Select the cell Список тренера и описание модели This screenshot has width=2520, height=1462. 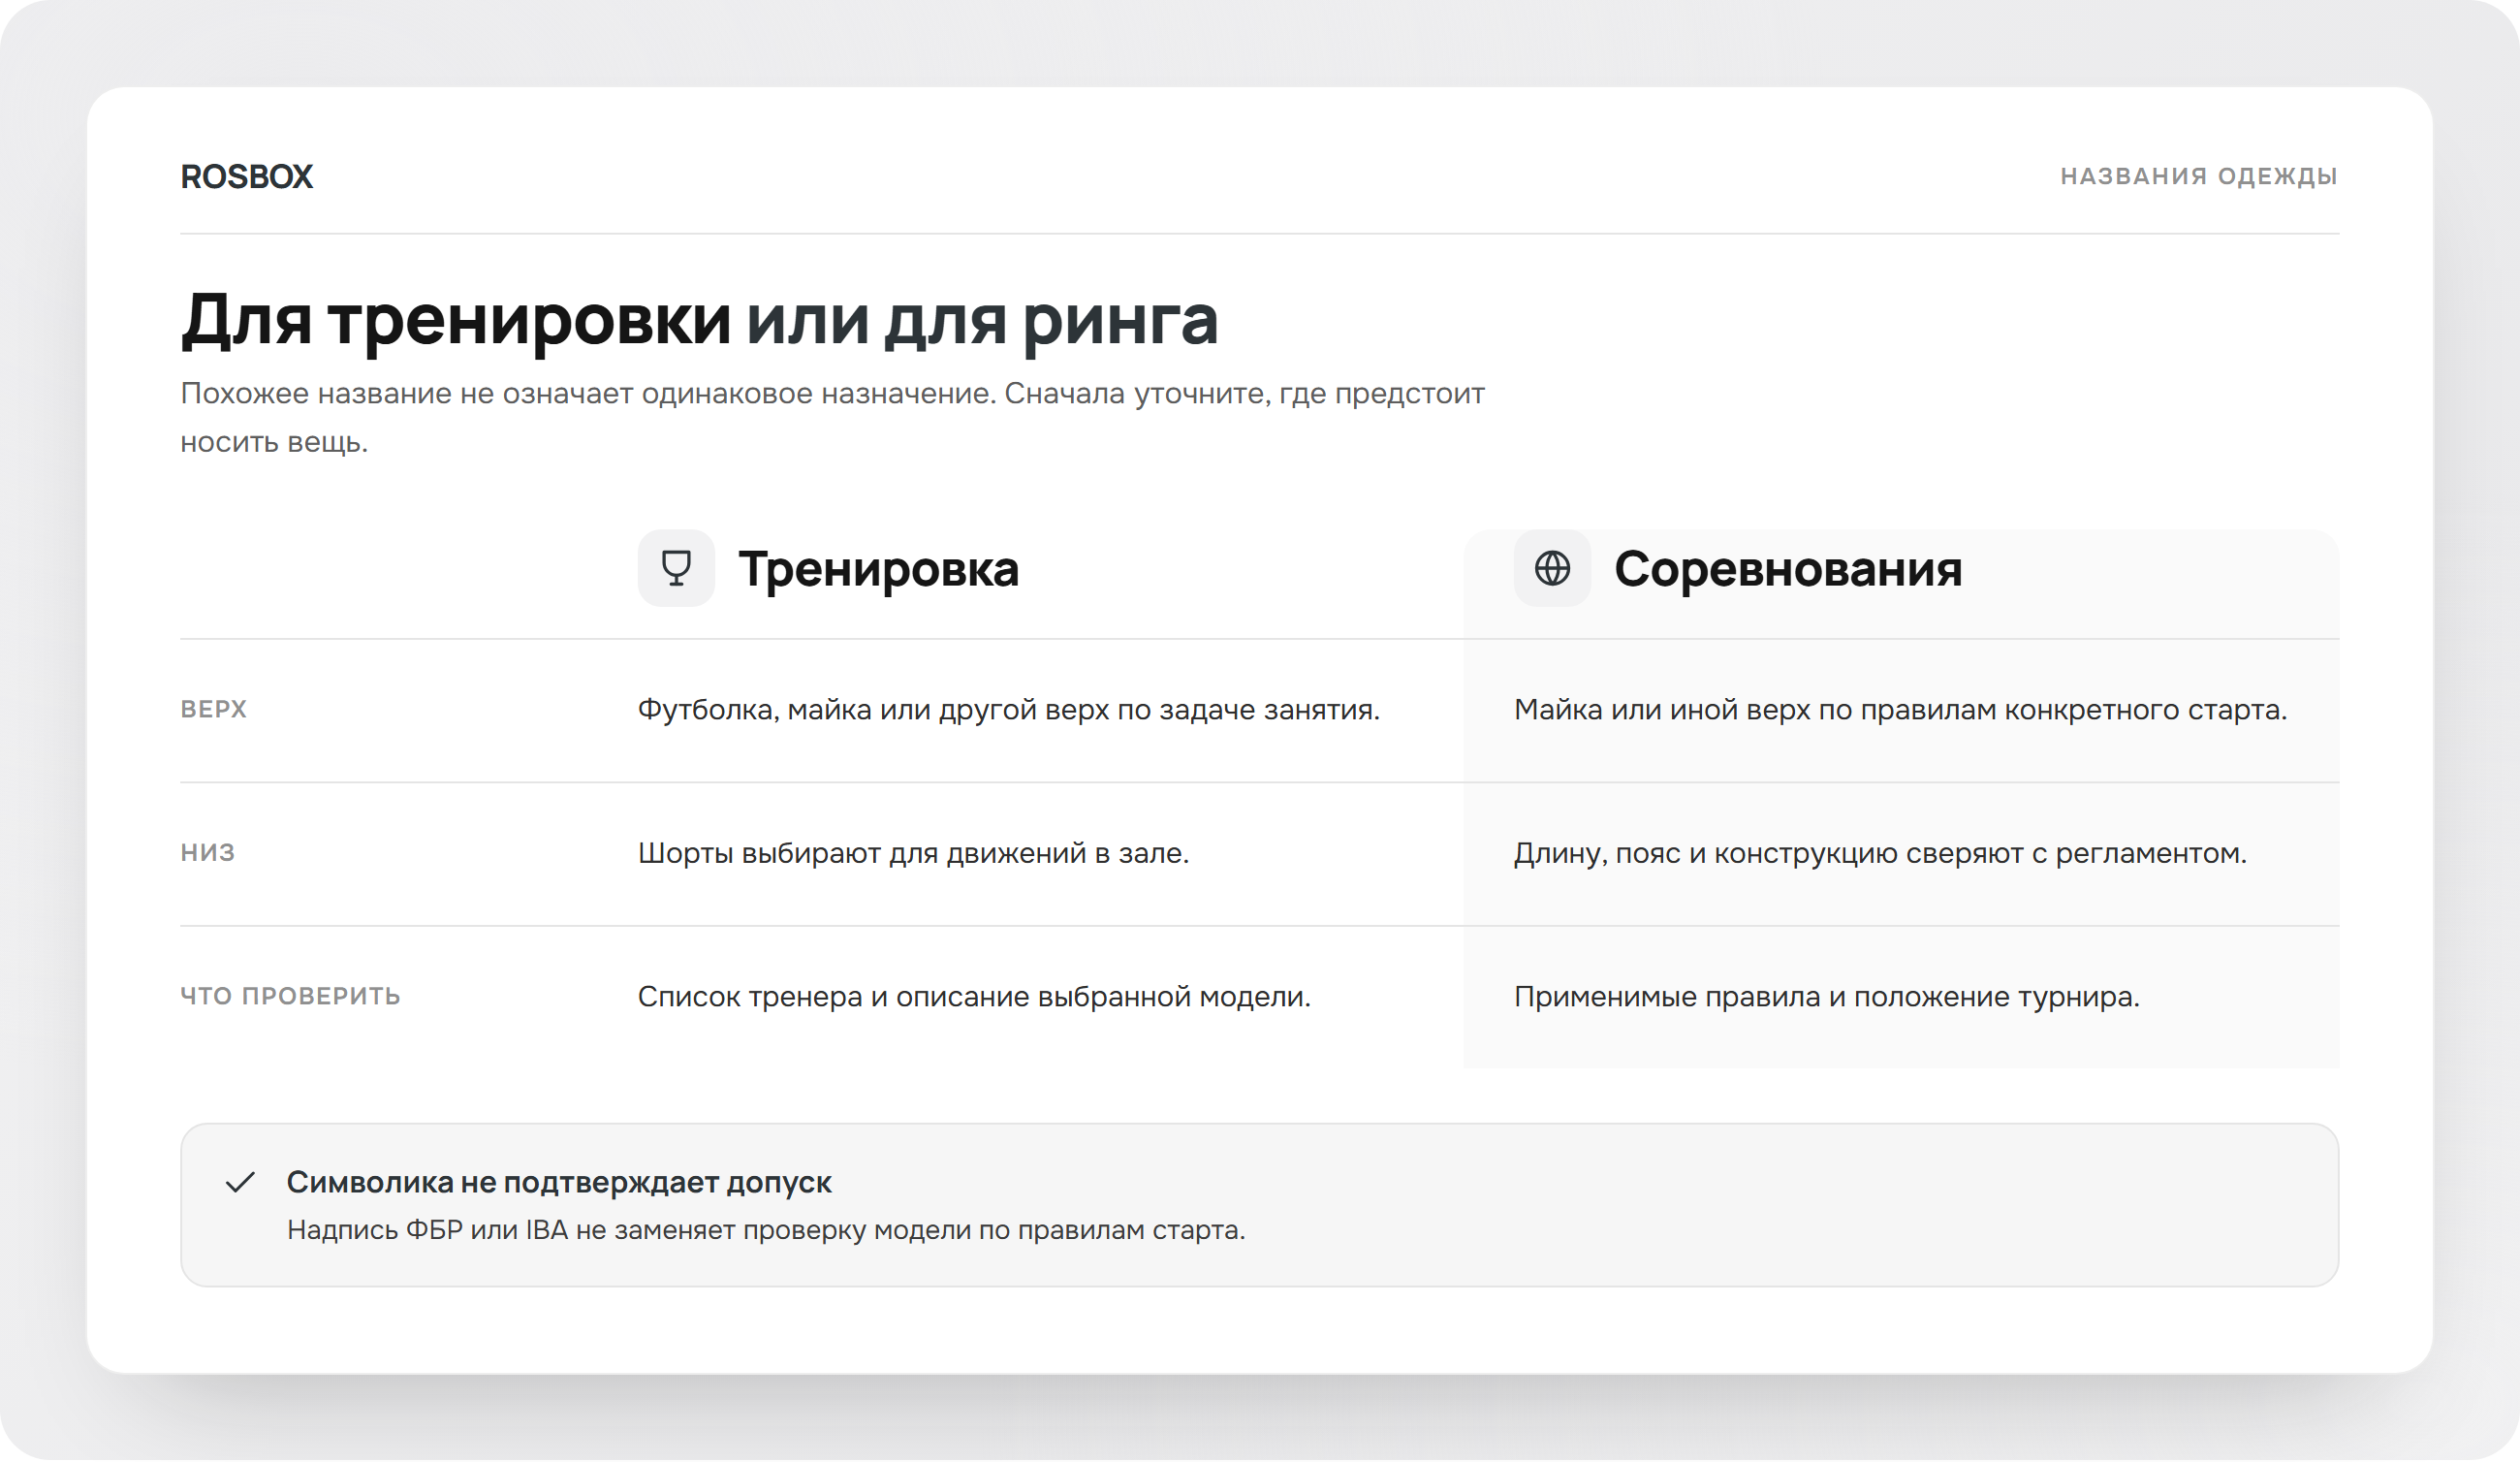click(975, 997)
